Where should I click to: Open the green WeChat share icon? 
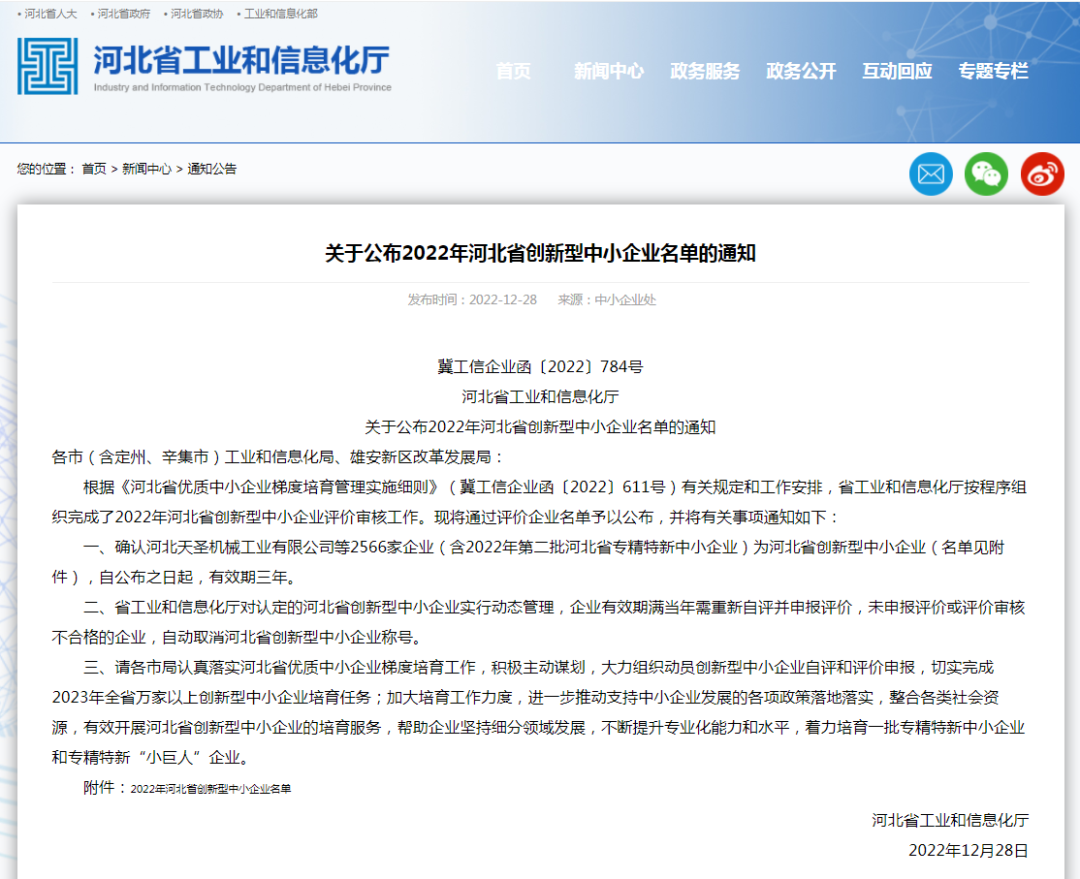coord(986,175)
